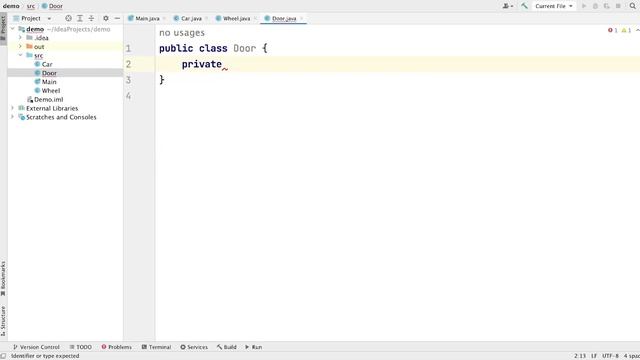Click the tool windows toggle icon in status bar corner
This screenshot has height=360, width=640.
click(3, 356)
